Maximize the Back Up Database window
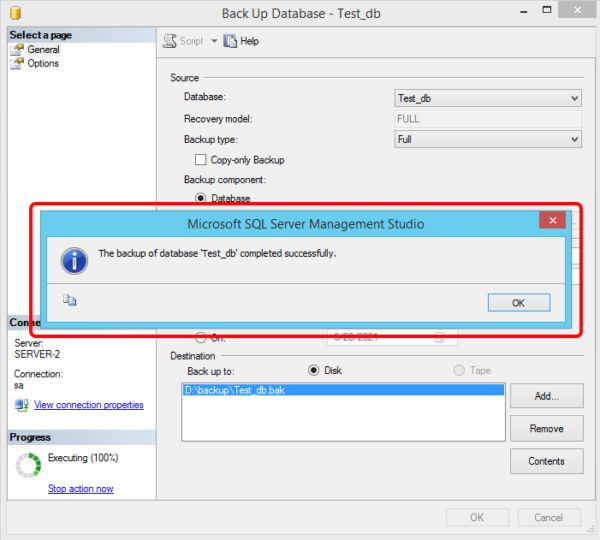Screen dimensions: 600x540 point(547,10)
